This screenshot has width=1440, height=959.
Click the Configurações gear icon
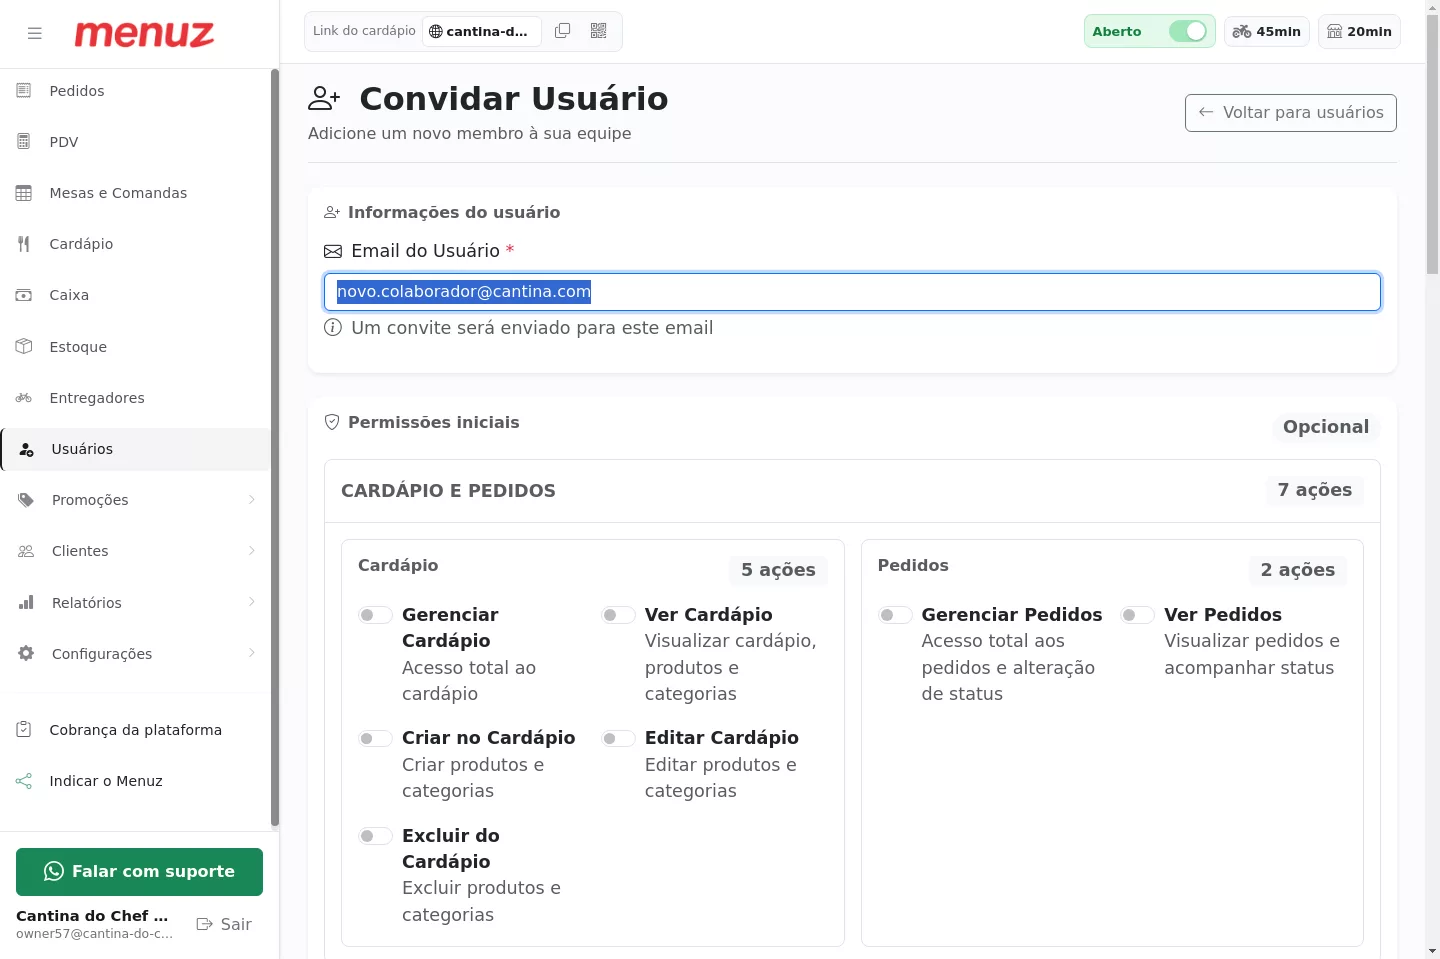[x=27, y=654]
